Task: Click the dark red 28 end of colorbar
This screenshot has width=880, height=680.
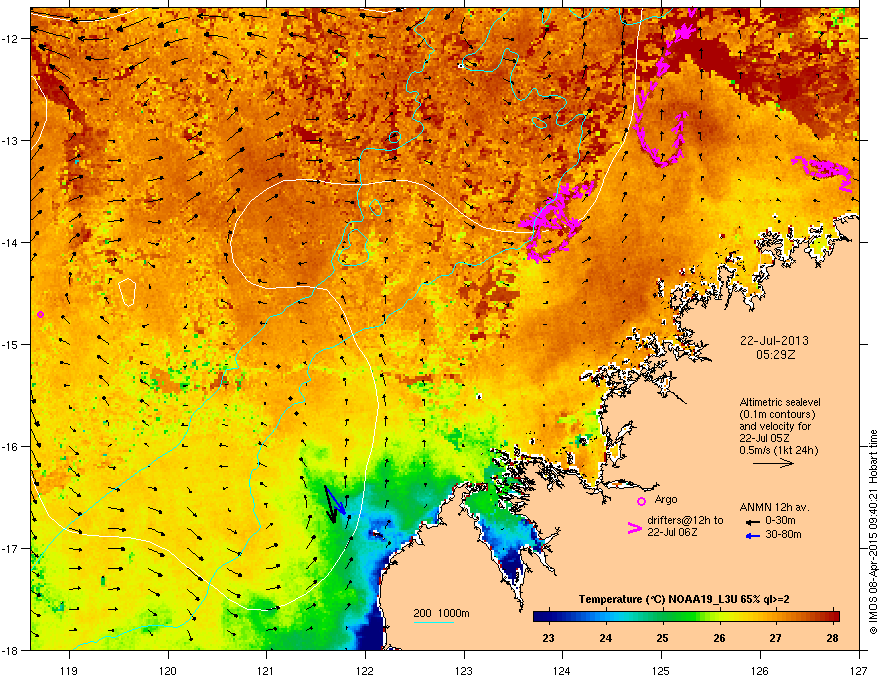Action: 832,617
